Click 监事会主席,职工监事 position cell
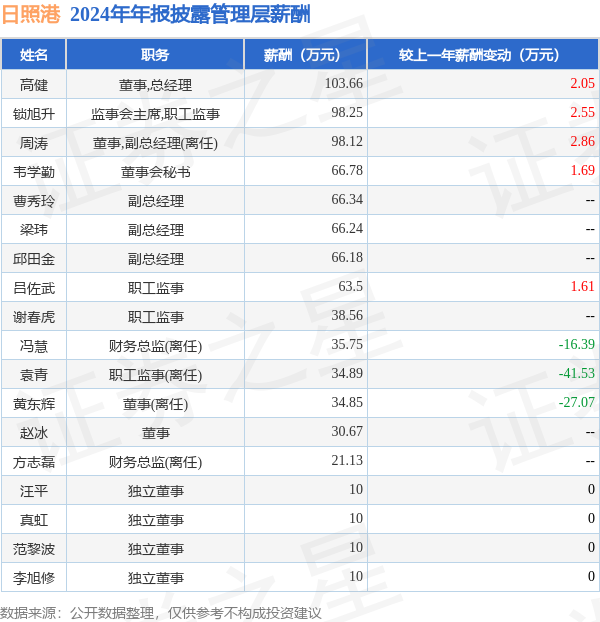Viewport: 600px width, 622px height. (x=155, y=114)
